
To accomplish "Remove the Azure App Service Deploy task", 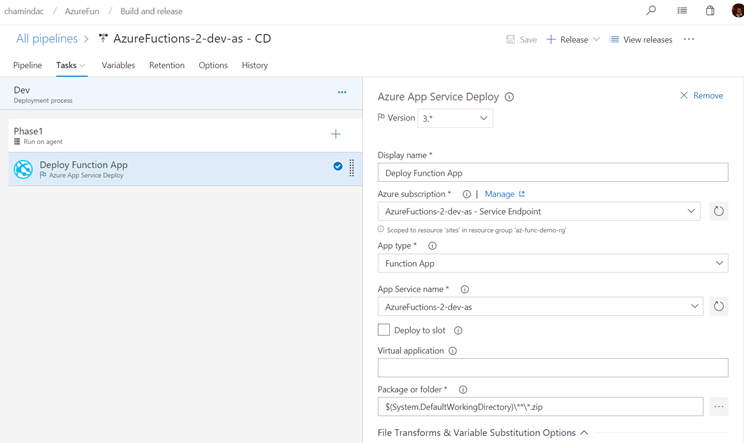I will (x=701, y=96).
